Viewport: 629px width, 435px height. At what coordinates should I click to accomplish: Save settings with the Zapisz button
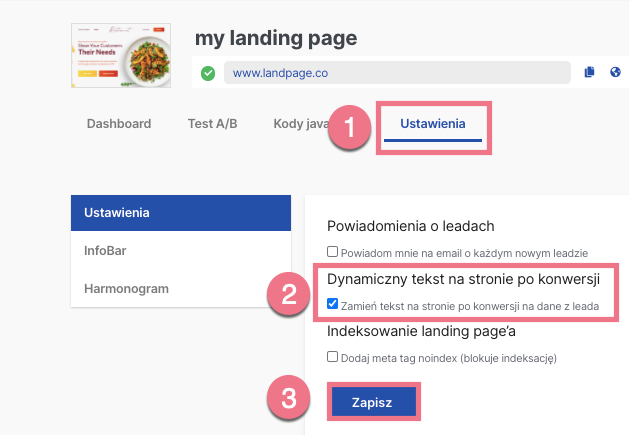(x=373, y=402)
